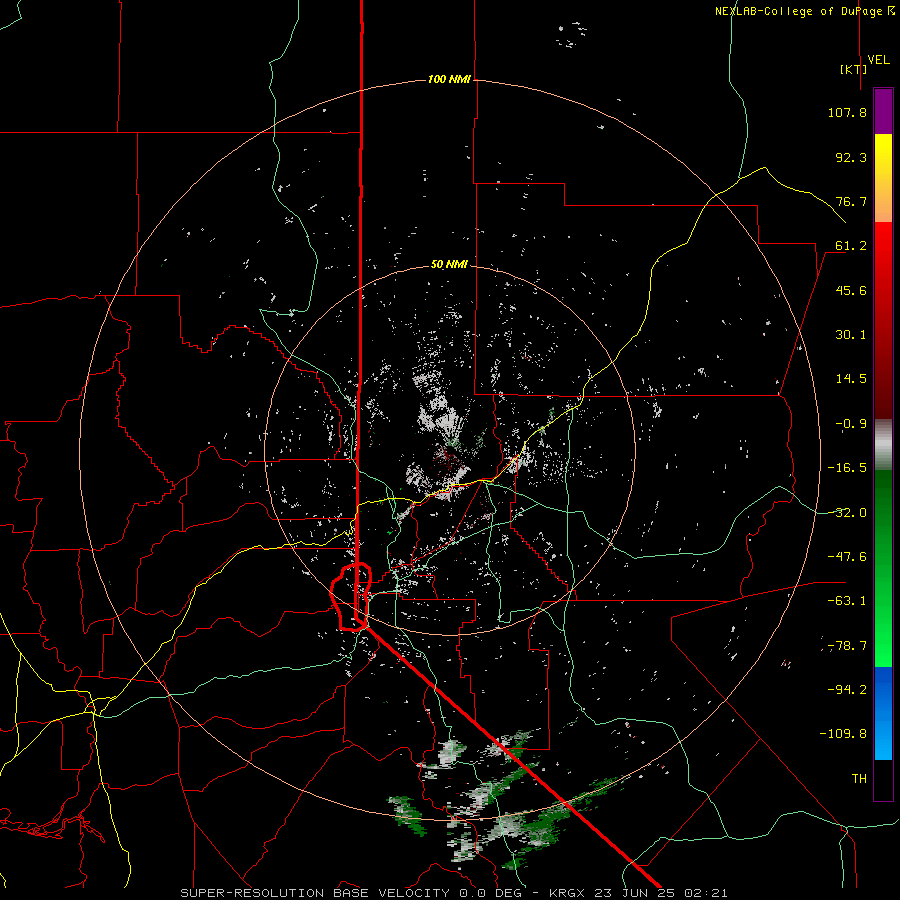
Task: Pick the yellow-orange segment of color scale
Action: pyautogui.click(x=883, y=178)
